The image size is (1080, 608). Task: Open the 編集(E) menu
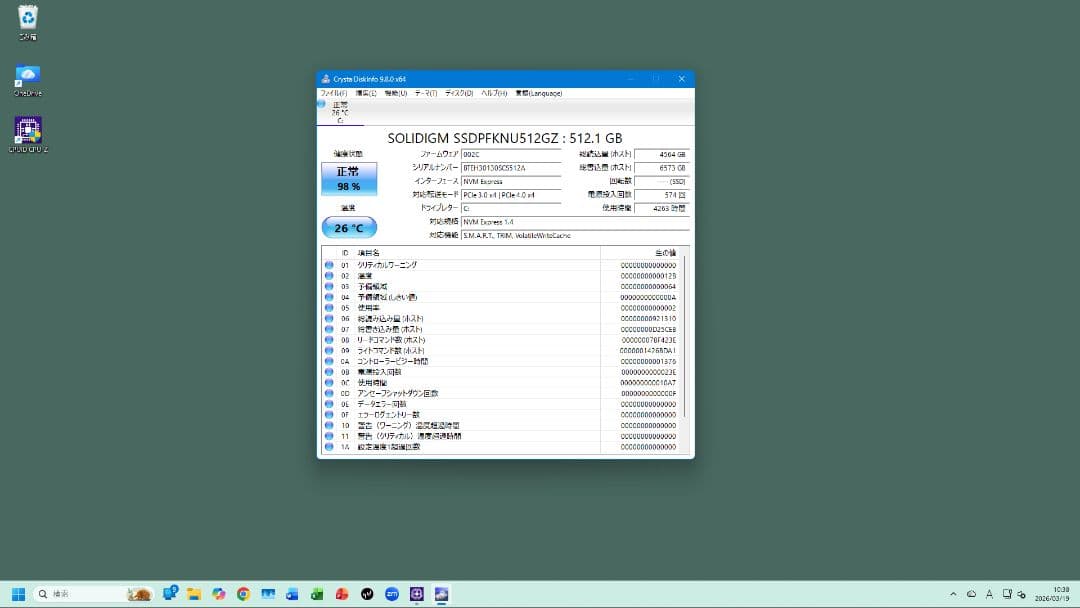(366, 93)
